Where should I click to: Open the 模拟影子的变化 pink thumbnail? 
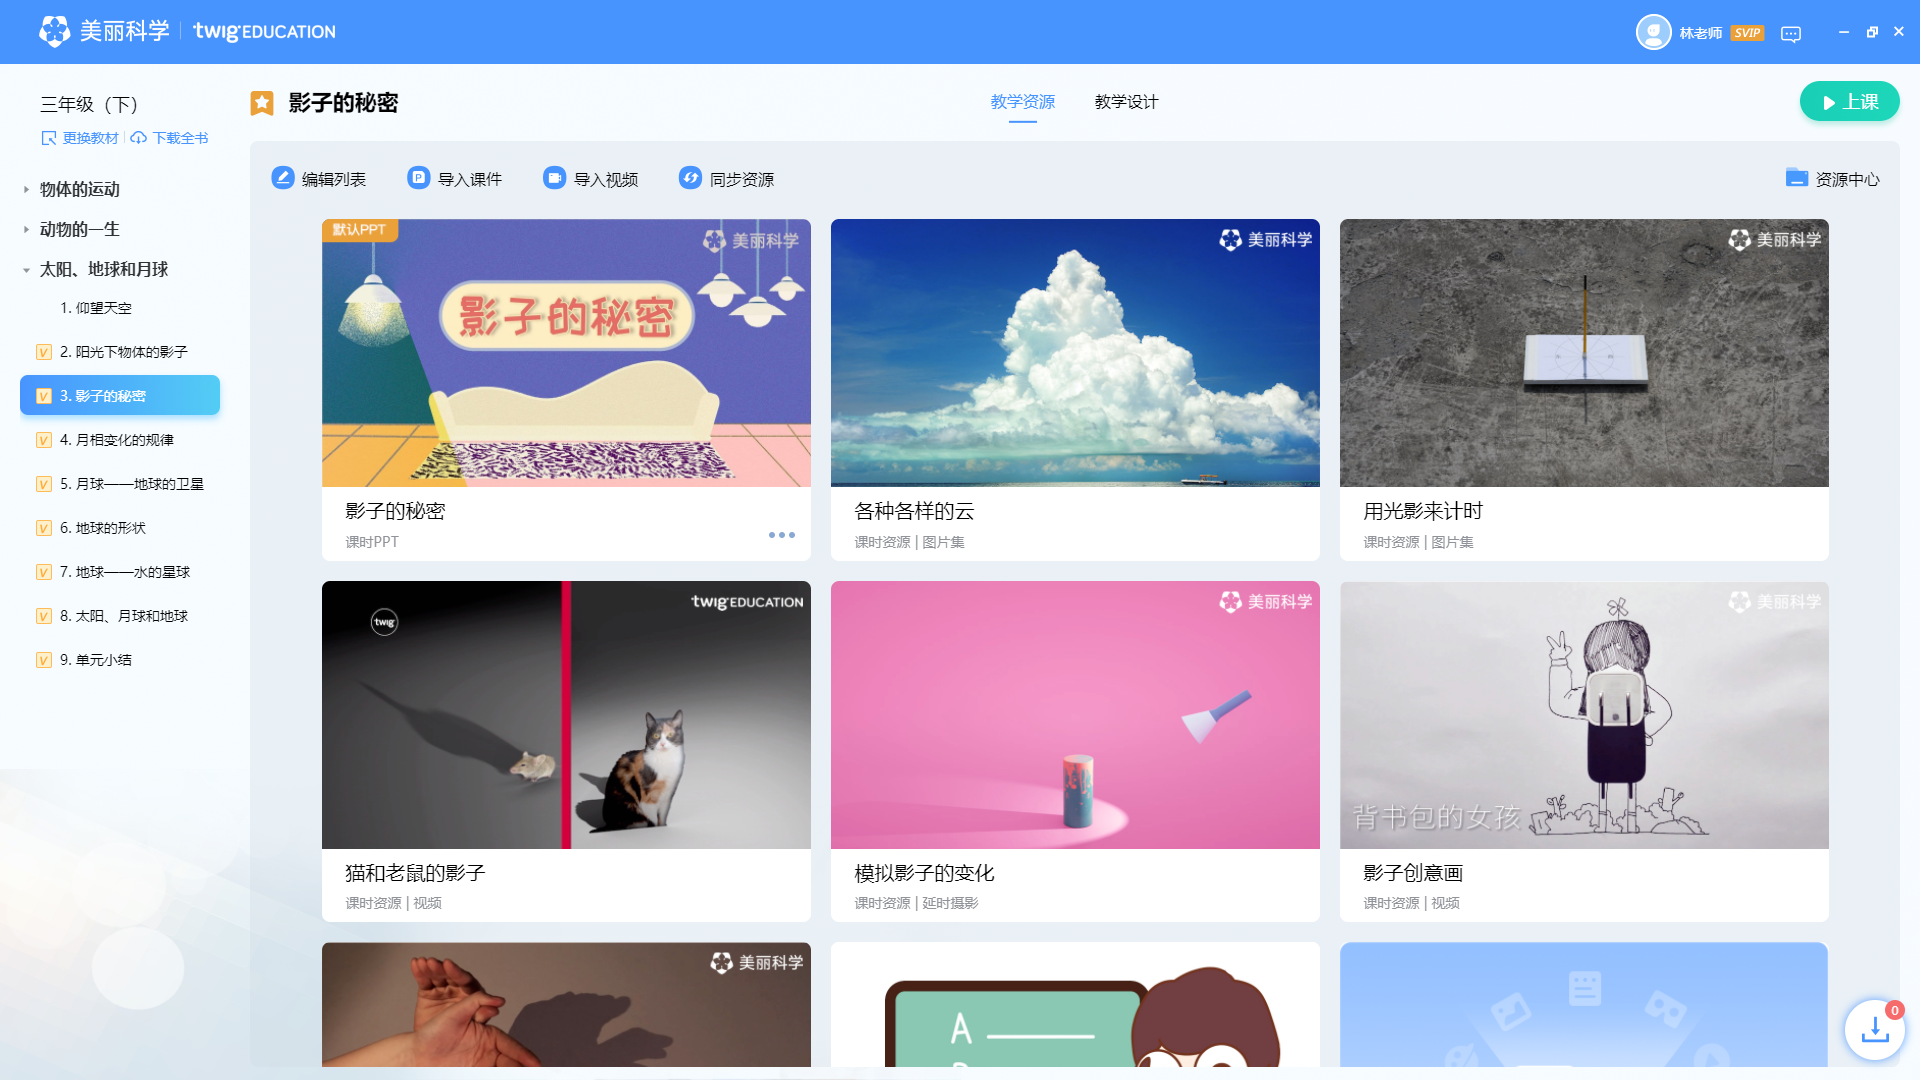click(x=1075, y=715)
